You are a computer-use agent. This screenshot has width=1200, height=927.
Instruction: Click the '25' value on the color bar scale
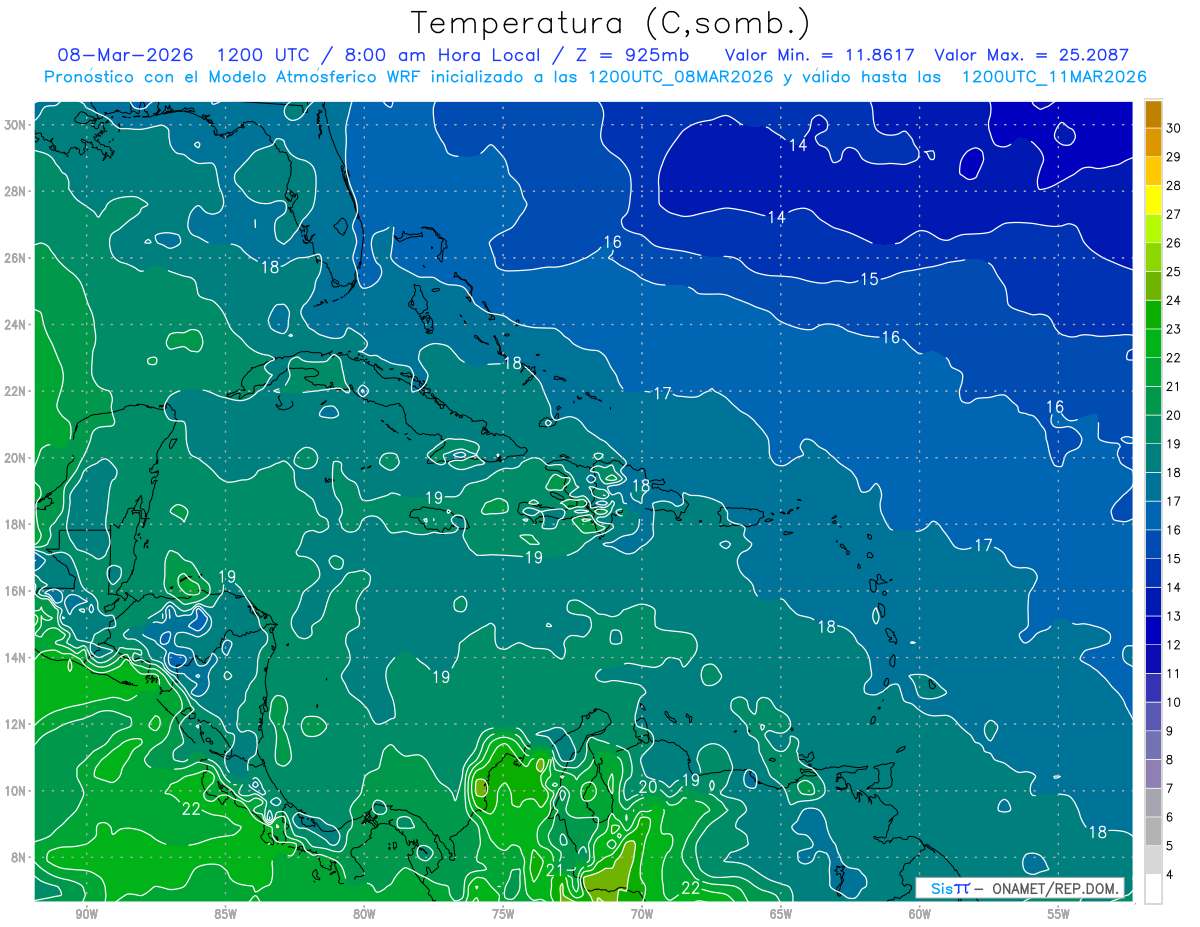tap(1173, 271)
